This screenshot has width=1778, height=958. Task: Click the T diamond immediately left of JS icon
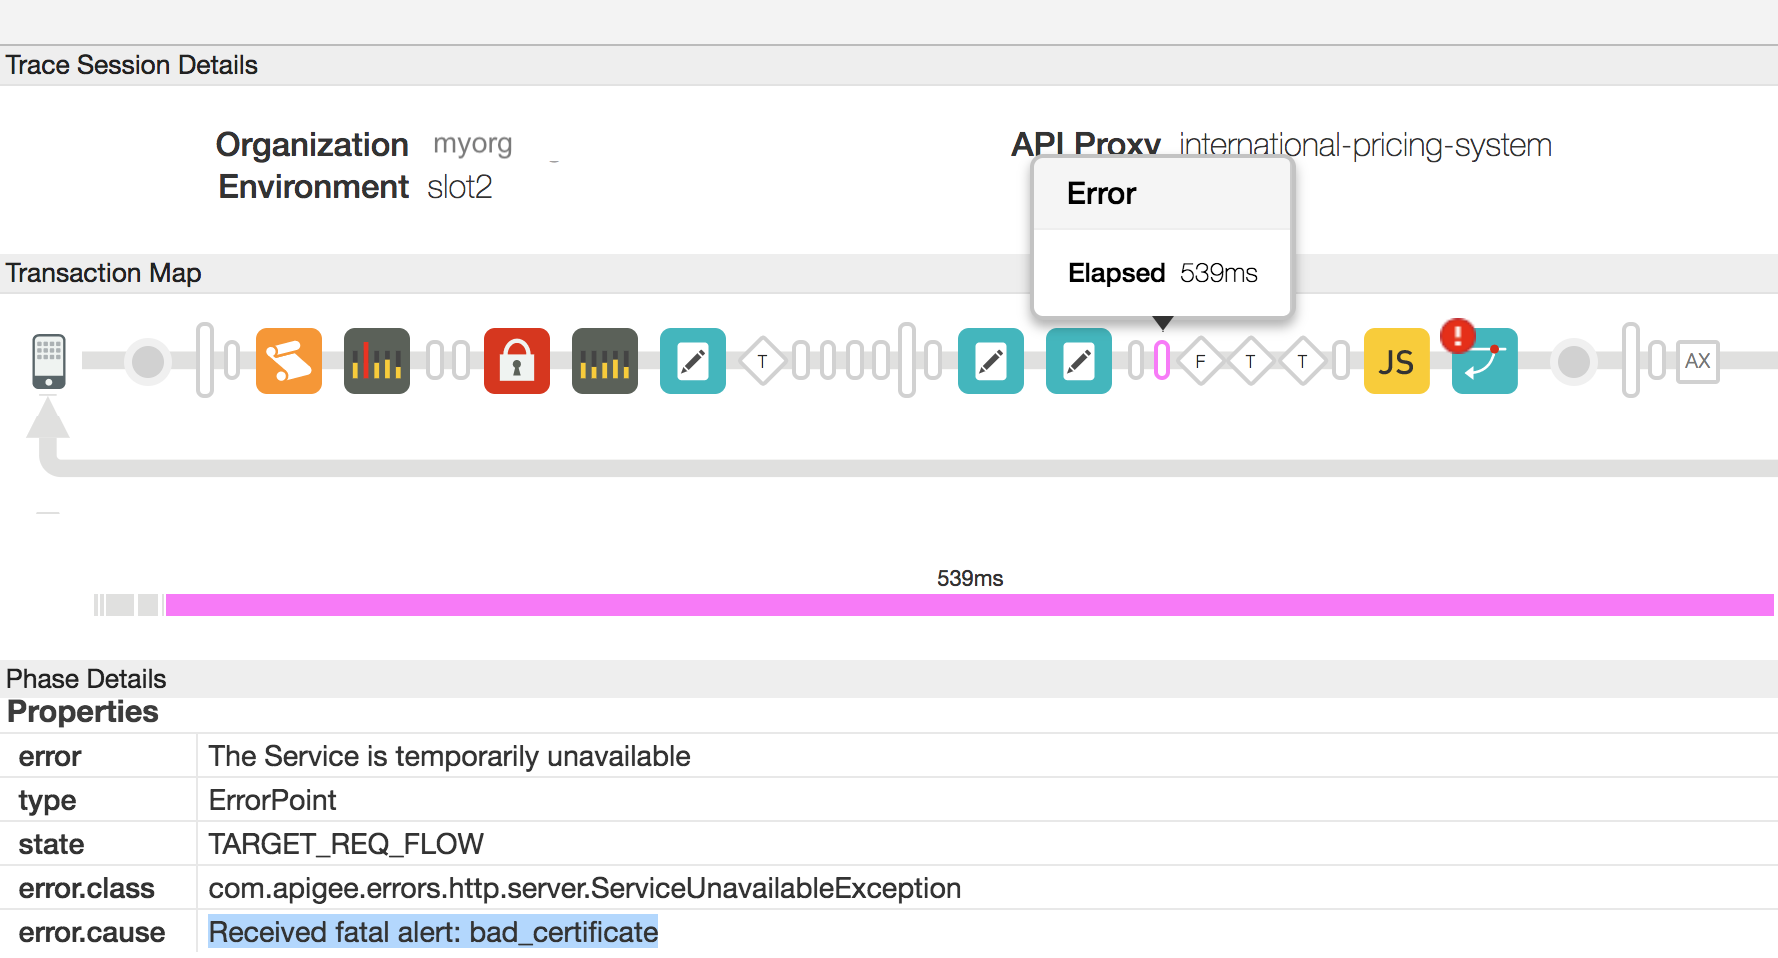1302,361
